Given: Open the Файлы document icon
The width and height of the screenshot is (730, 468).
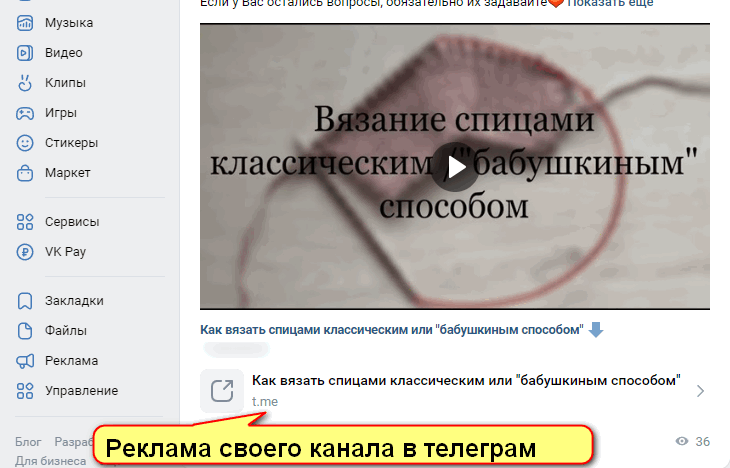Looking at the screenshot, I should coord(25,331).
